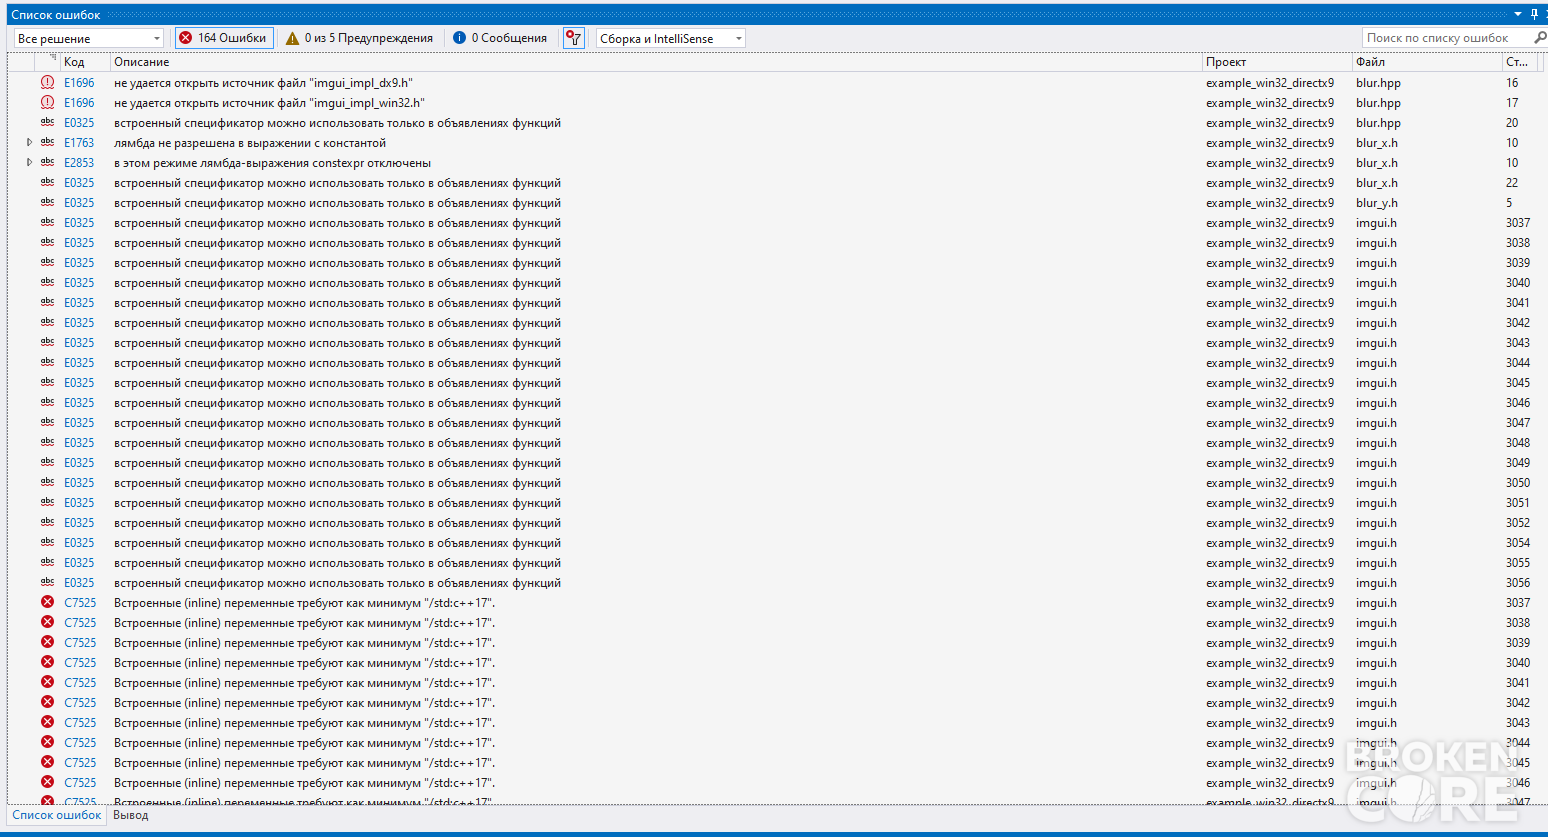Select the Список ошибок tab
The image size is (1548, 837).
(57, 815)
